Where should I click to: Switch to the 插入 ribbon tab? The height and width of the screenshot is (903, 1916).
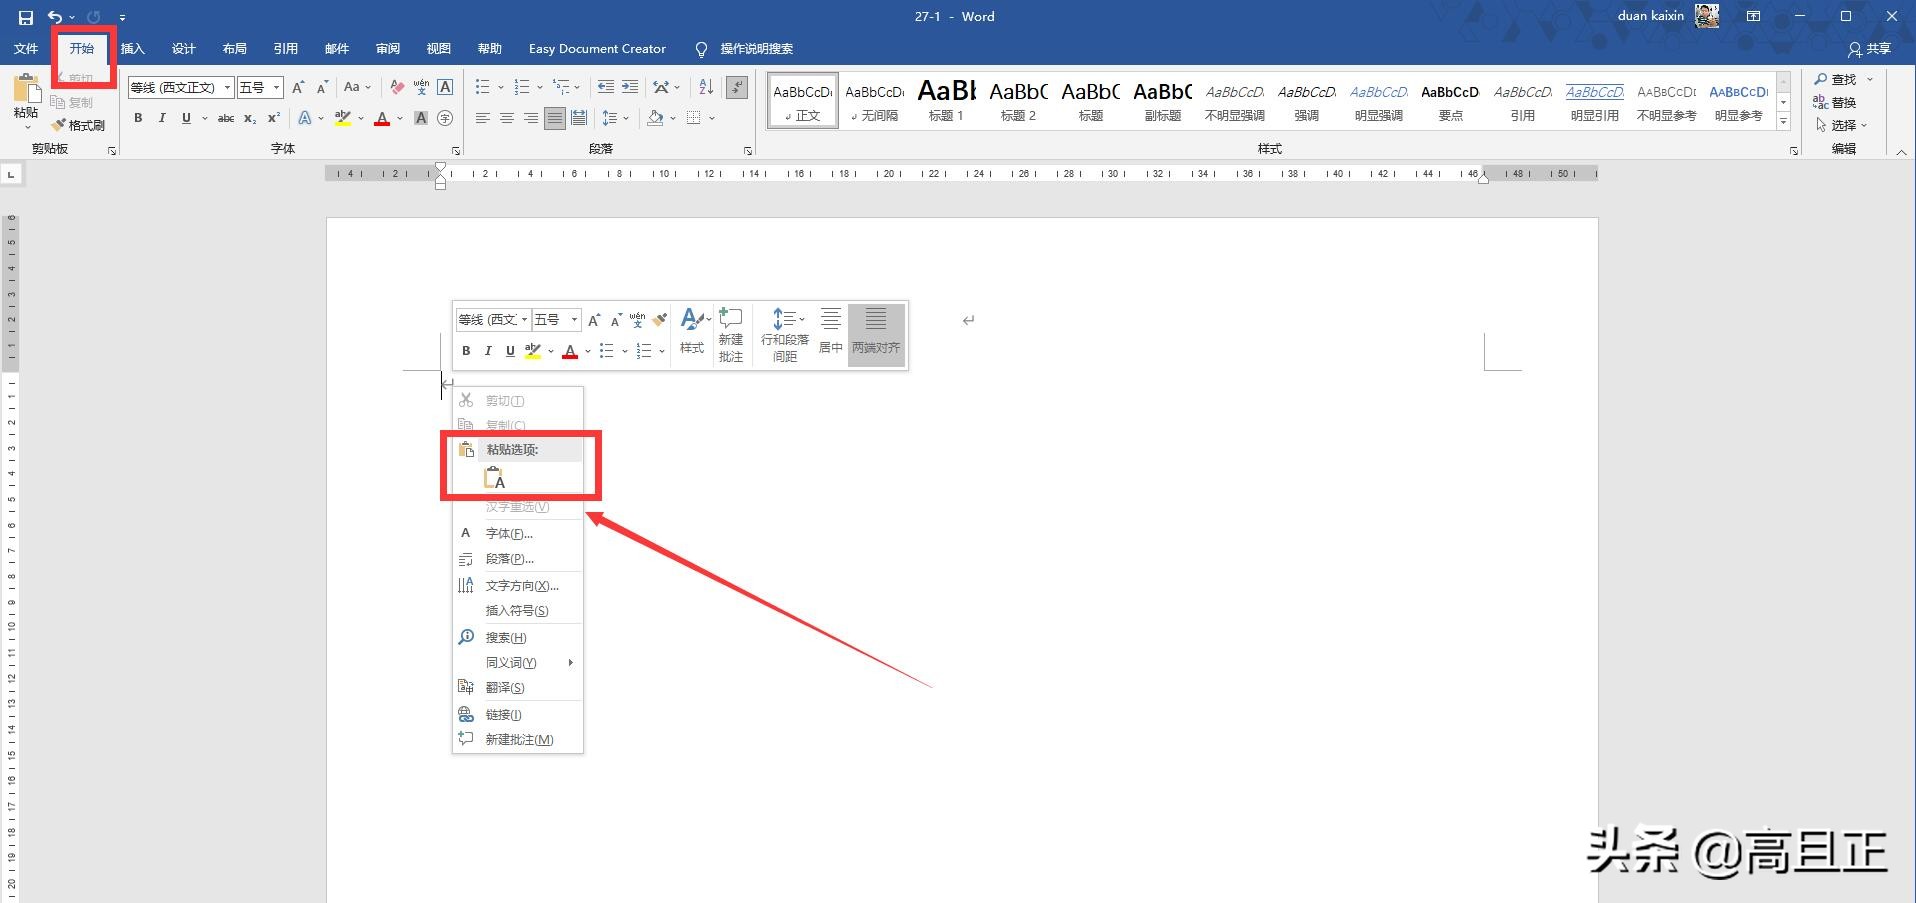click(x=132, y=49)
